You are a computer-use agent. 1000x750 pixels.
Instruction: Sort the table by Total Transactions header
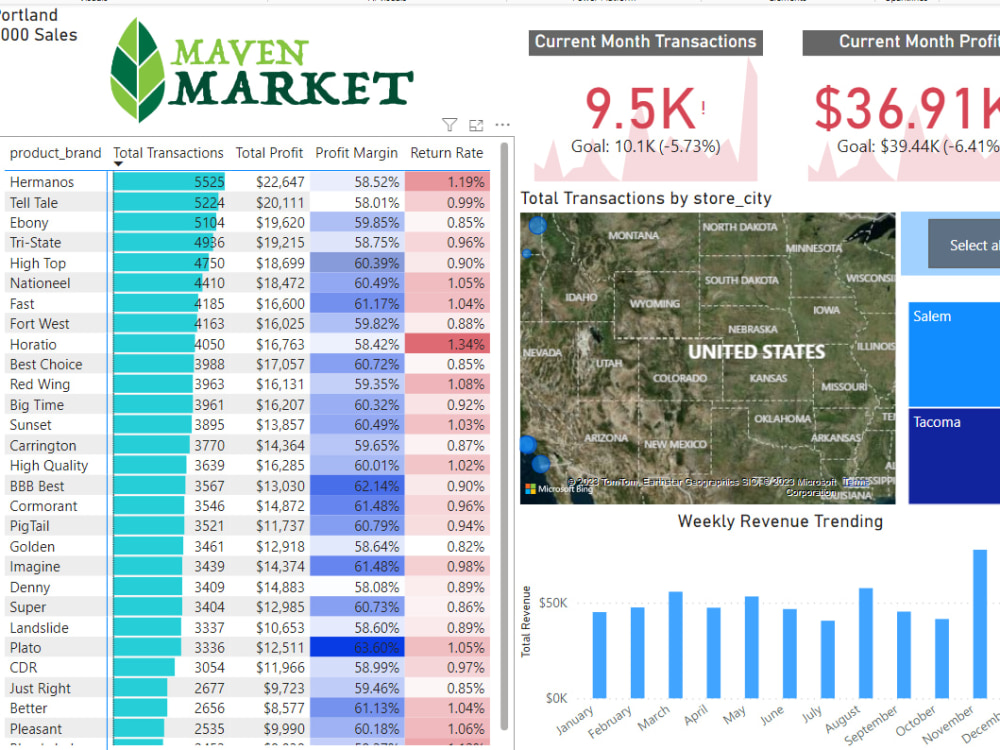(x=168, y=153)
